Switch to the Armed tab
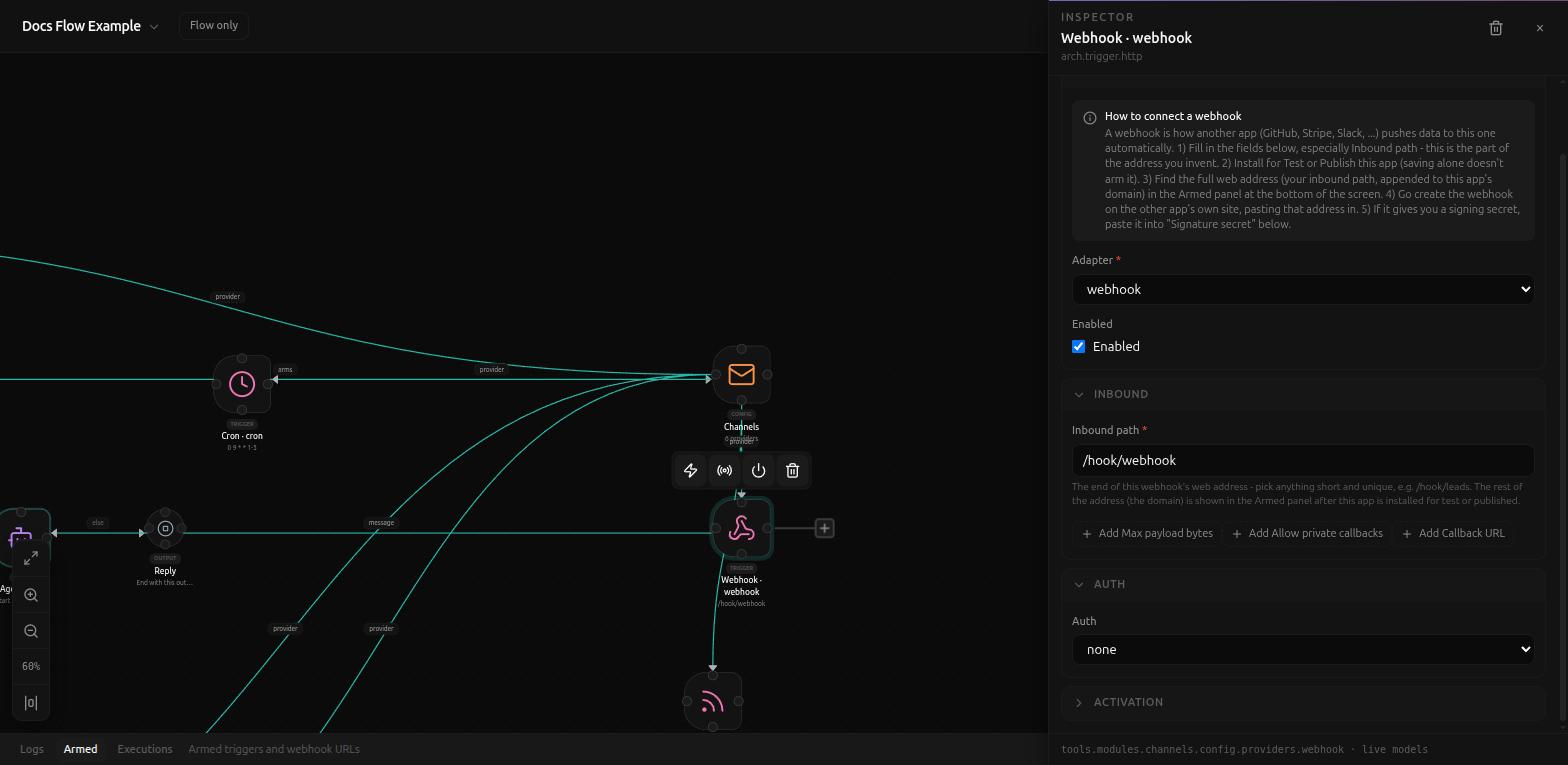The height and width of the screenshot is (765, 1568). (81, 749)
